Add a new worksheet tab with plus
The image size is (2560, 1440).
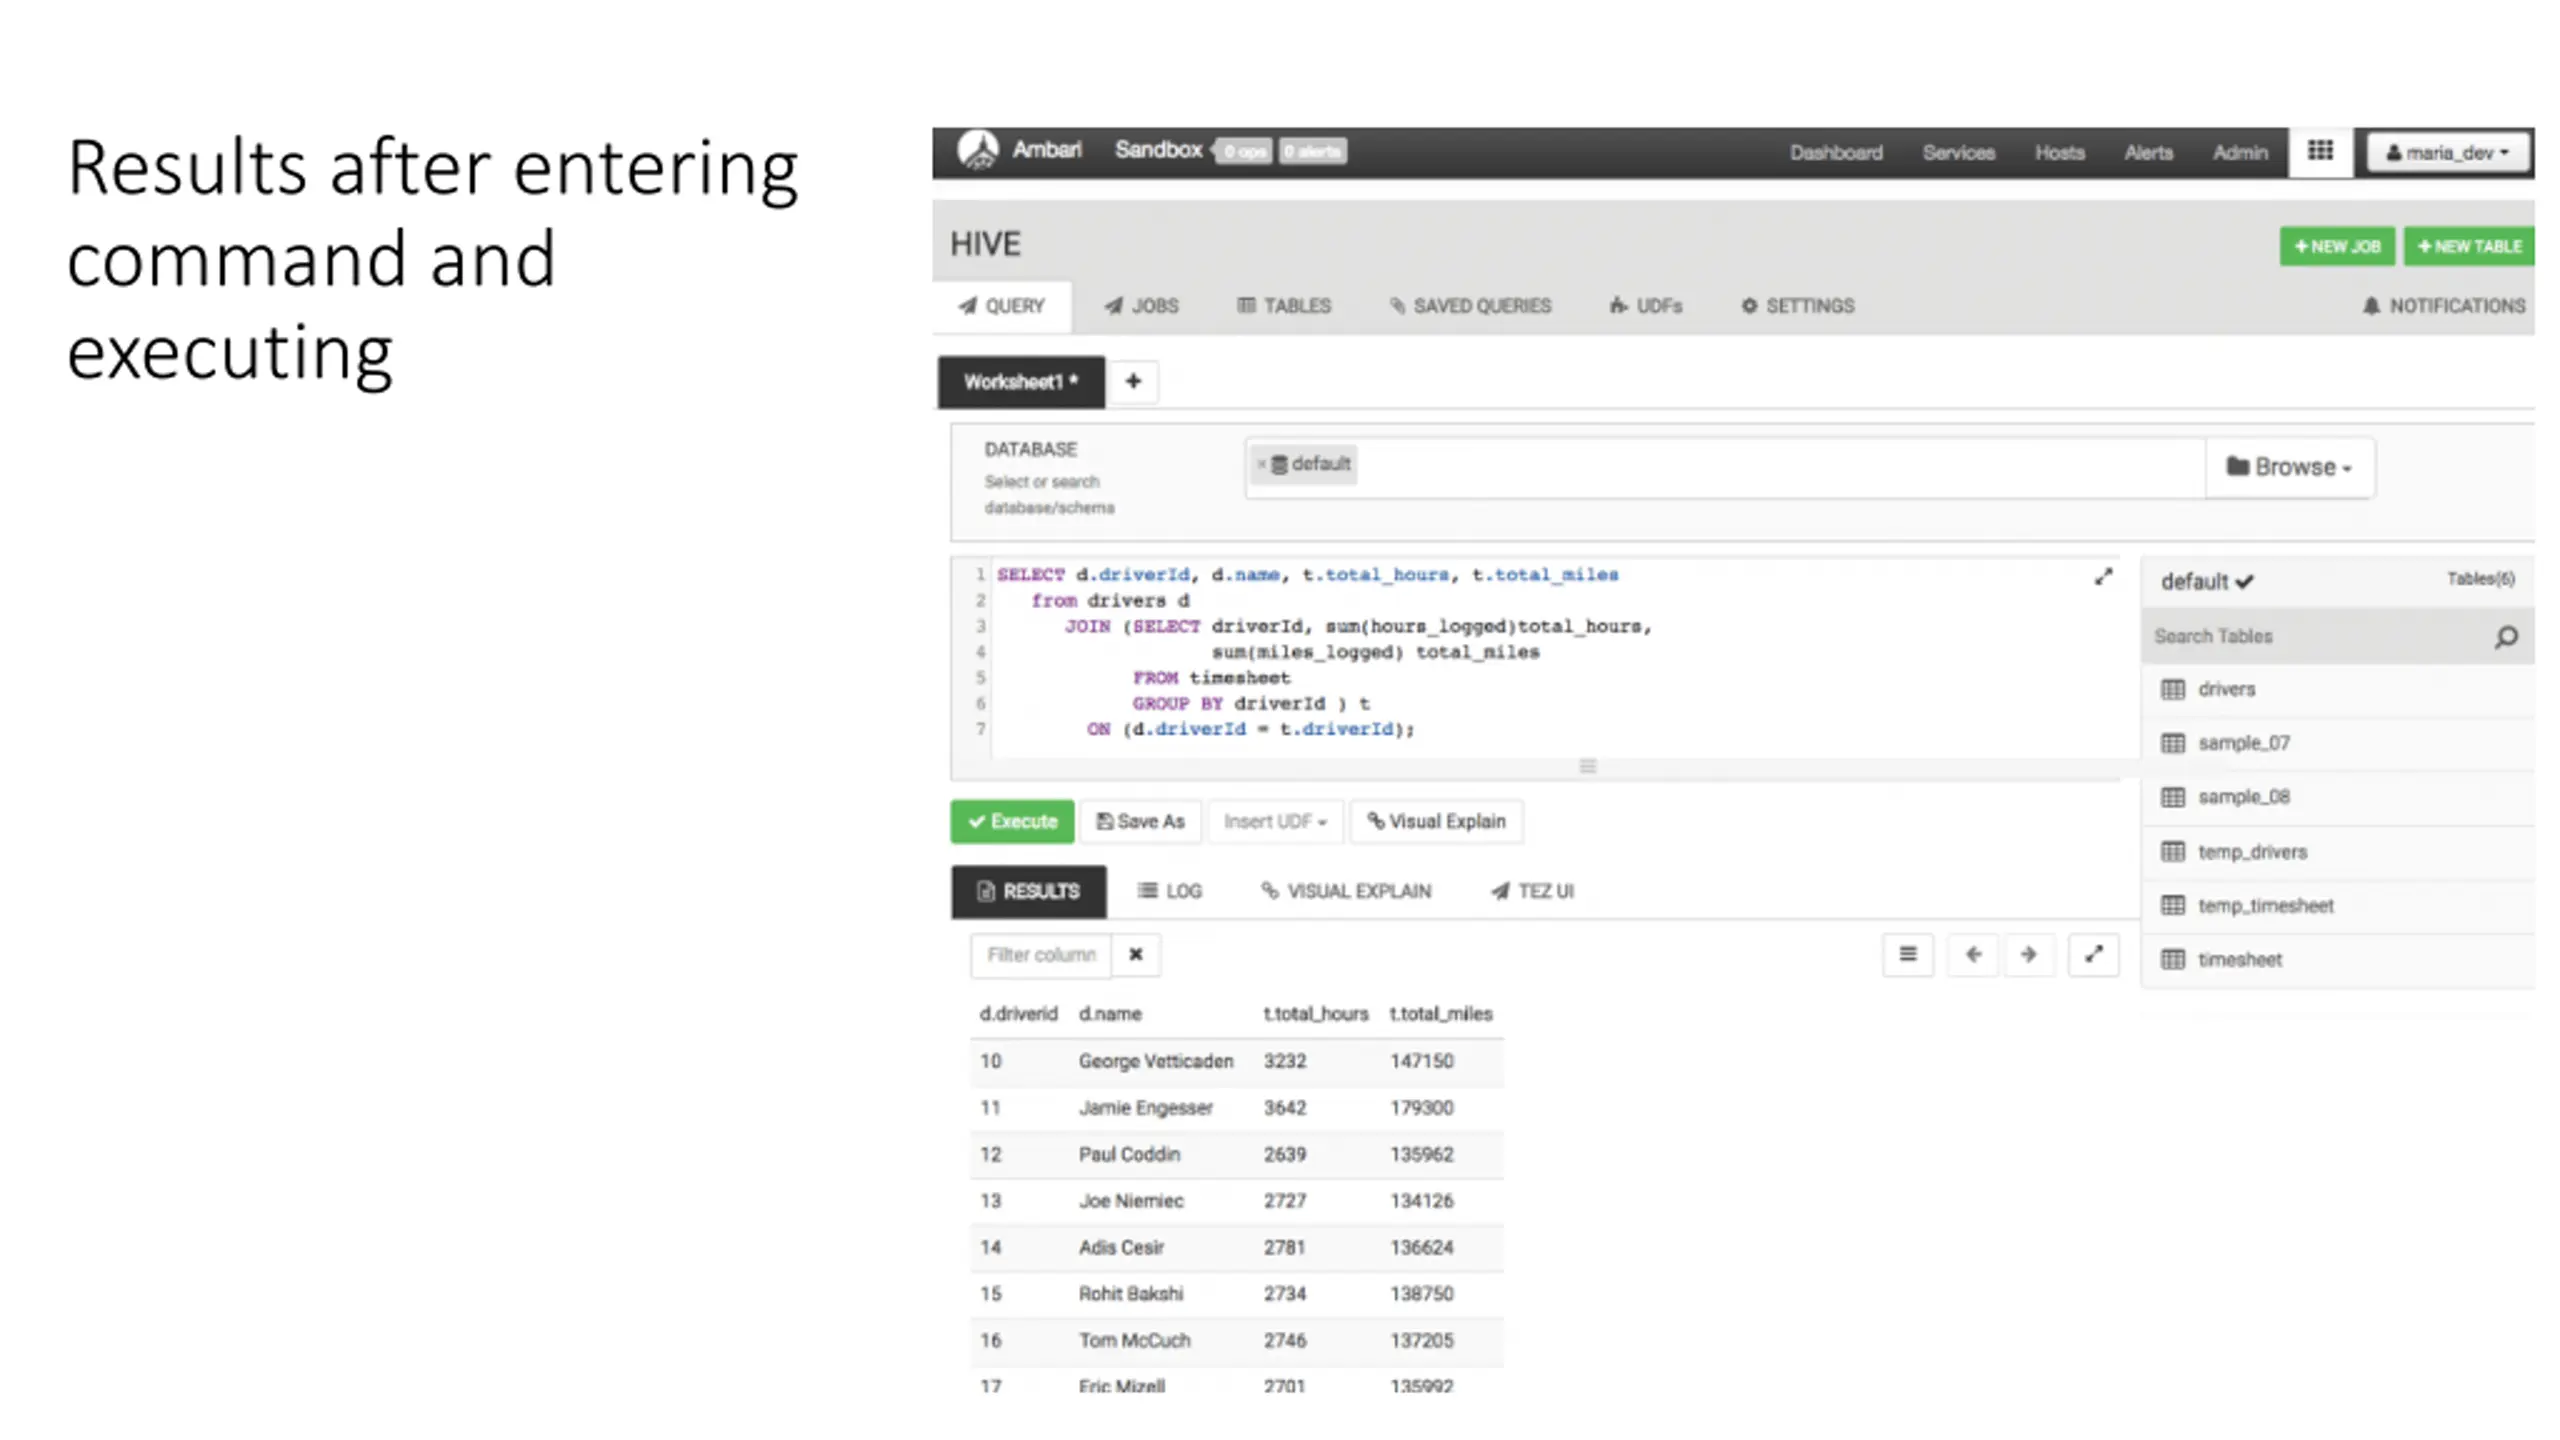coord(1133,381)
